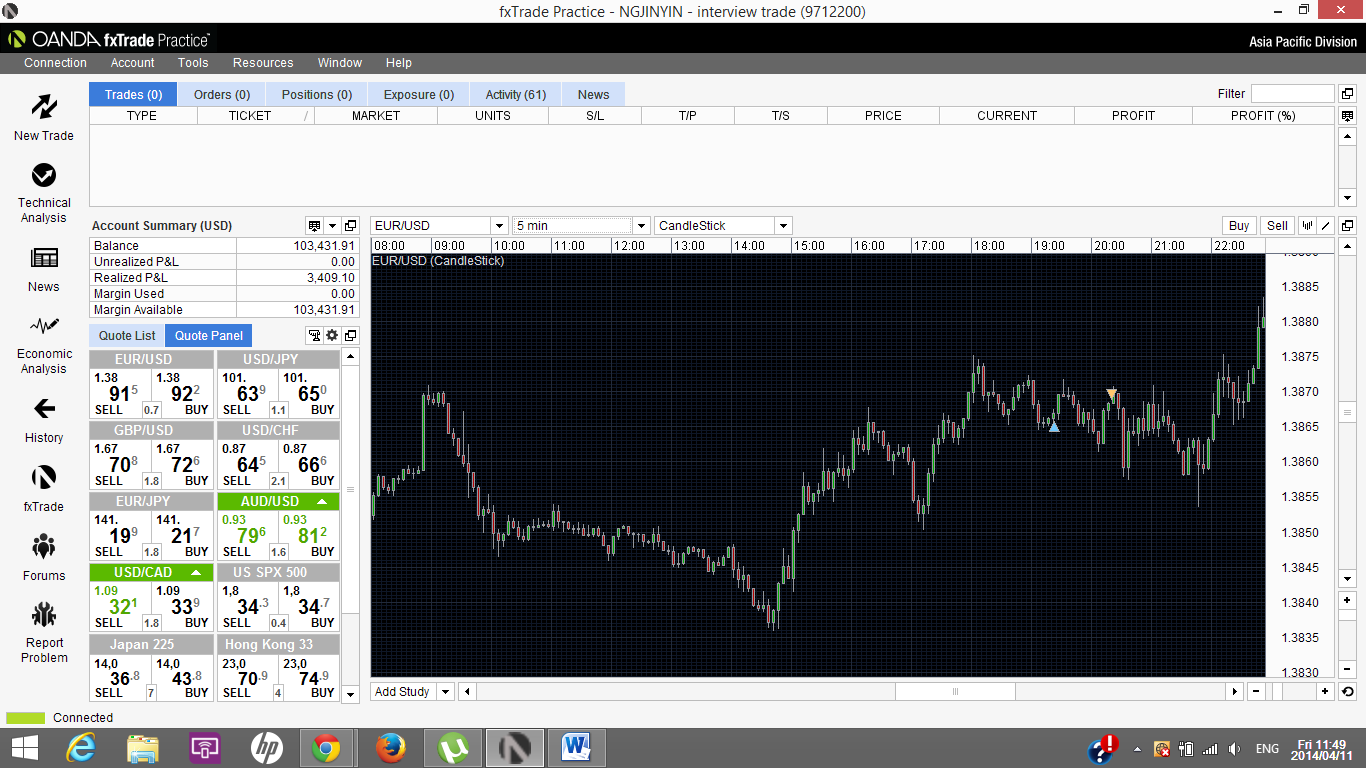Open the Resources menu

pos(263,63)
